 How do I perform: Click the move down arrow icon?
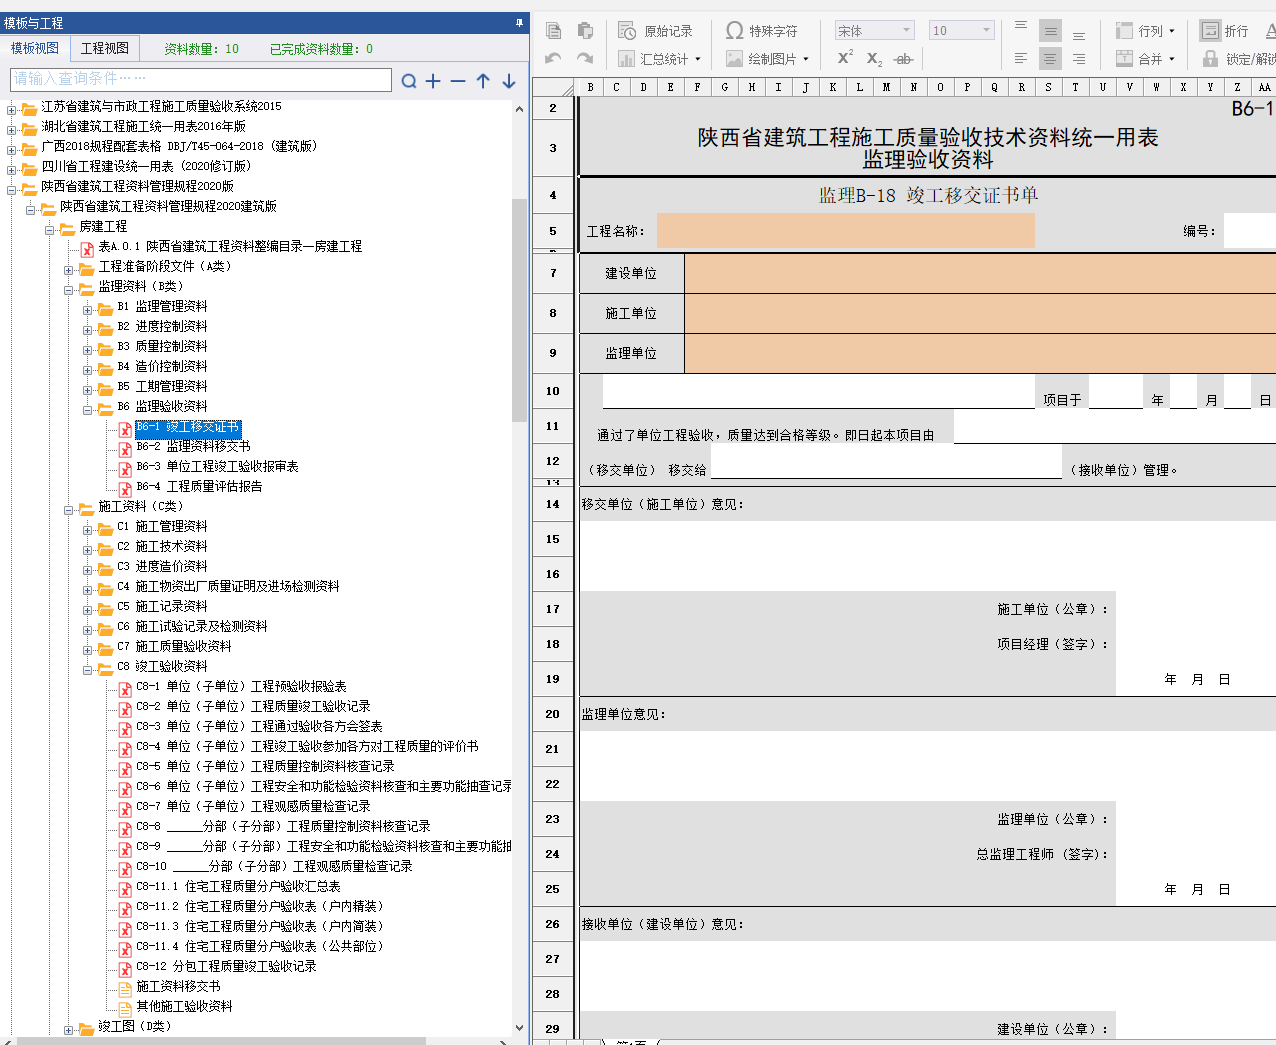(x=509, y=81)
